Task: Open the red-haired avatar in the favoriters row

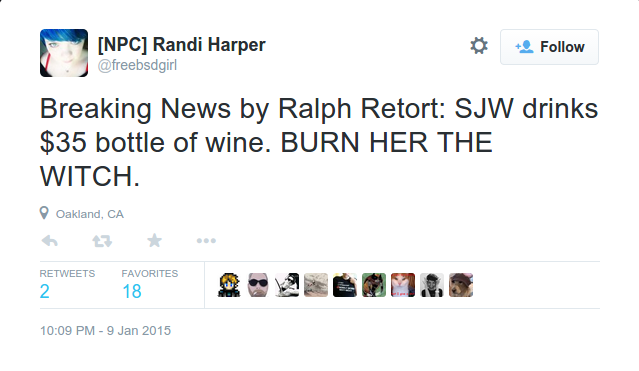Action: (403, 285)
